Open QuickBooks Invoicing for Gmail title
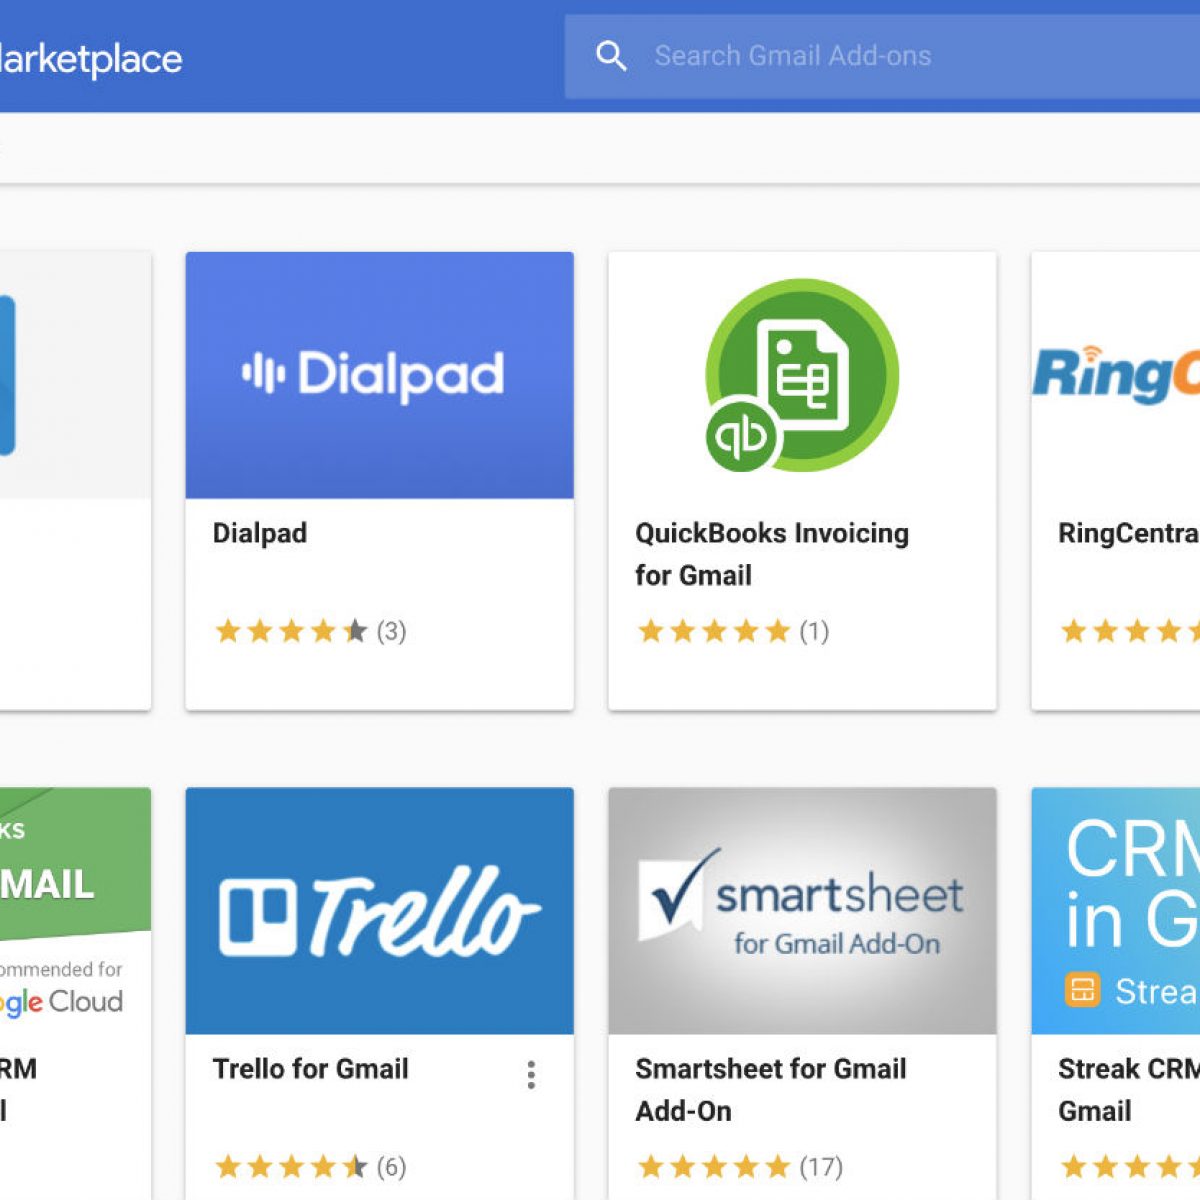Screen dimensions: 1200x1200 click(x=771, y=553)
